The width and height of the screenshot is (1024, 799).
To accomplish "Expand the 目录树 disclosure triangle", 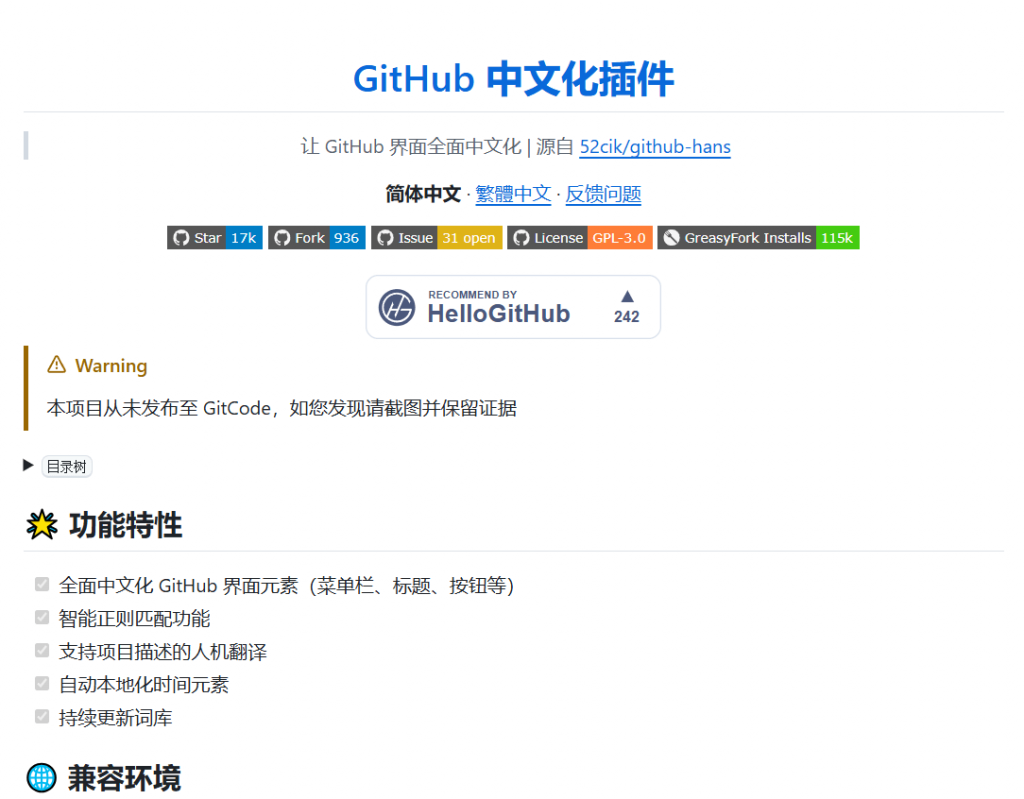I will (x=29, y=466).
